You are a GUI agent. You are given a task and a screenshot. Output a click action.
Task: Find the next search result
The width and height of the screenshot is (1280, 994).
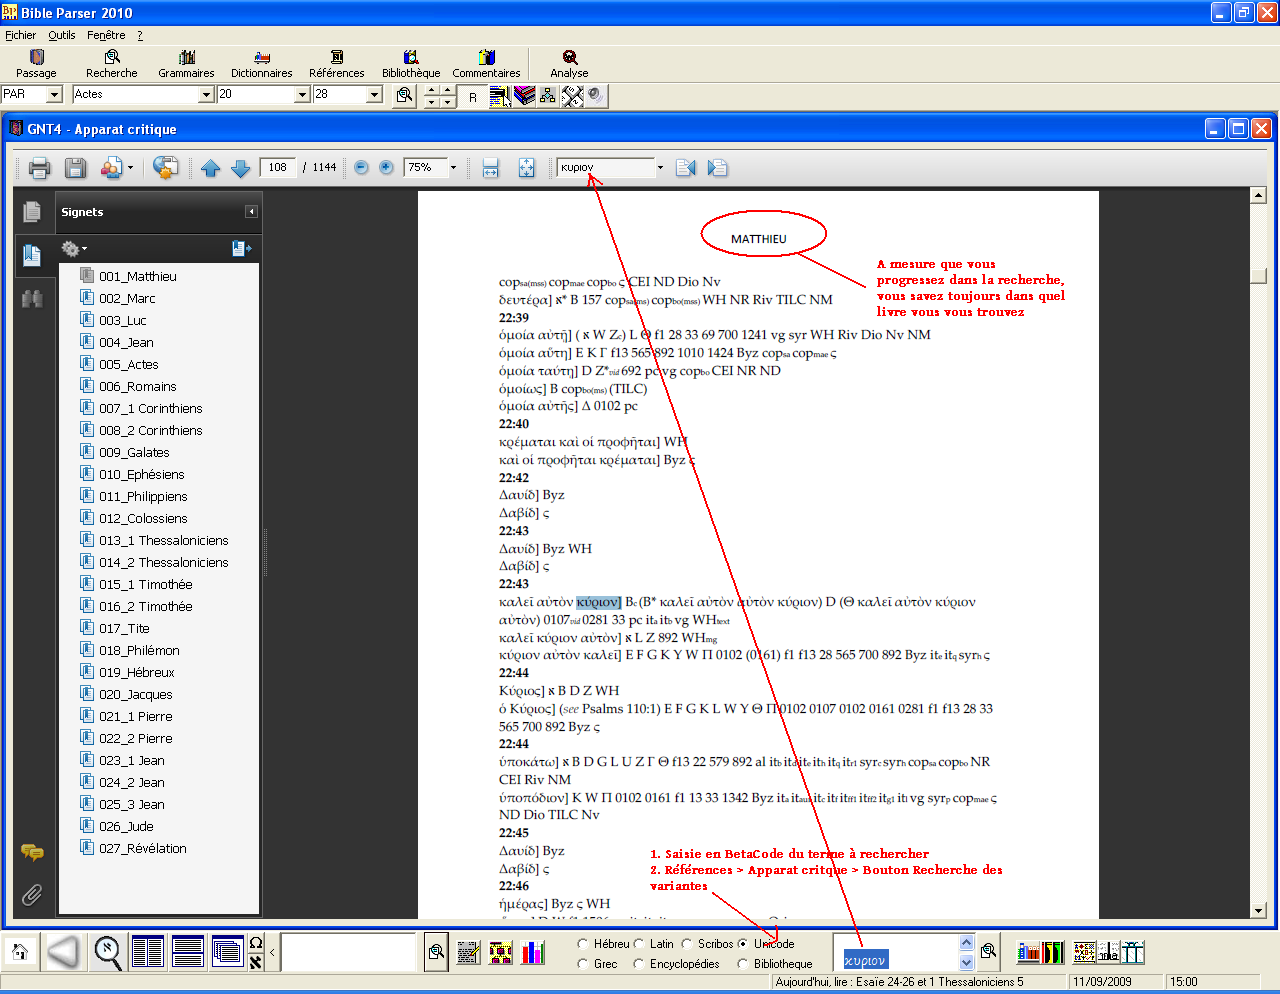717,168
